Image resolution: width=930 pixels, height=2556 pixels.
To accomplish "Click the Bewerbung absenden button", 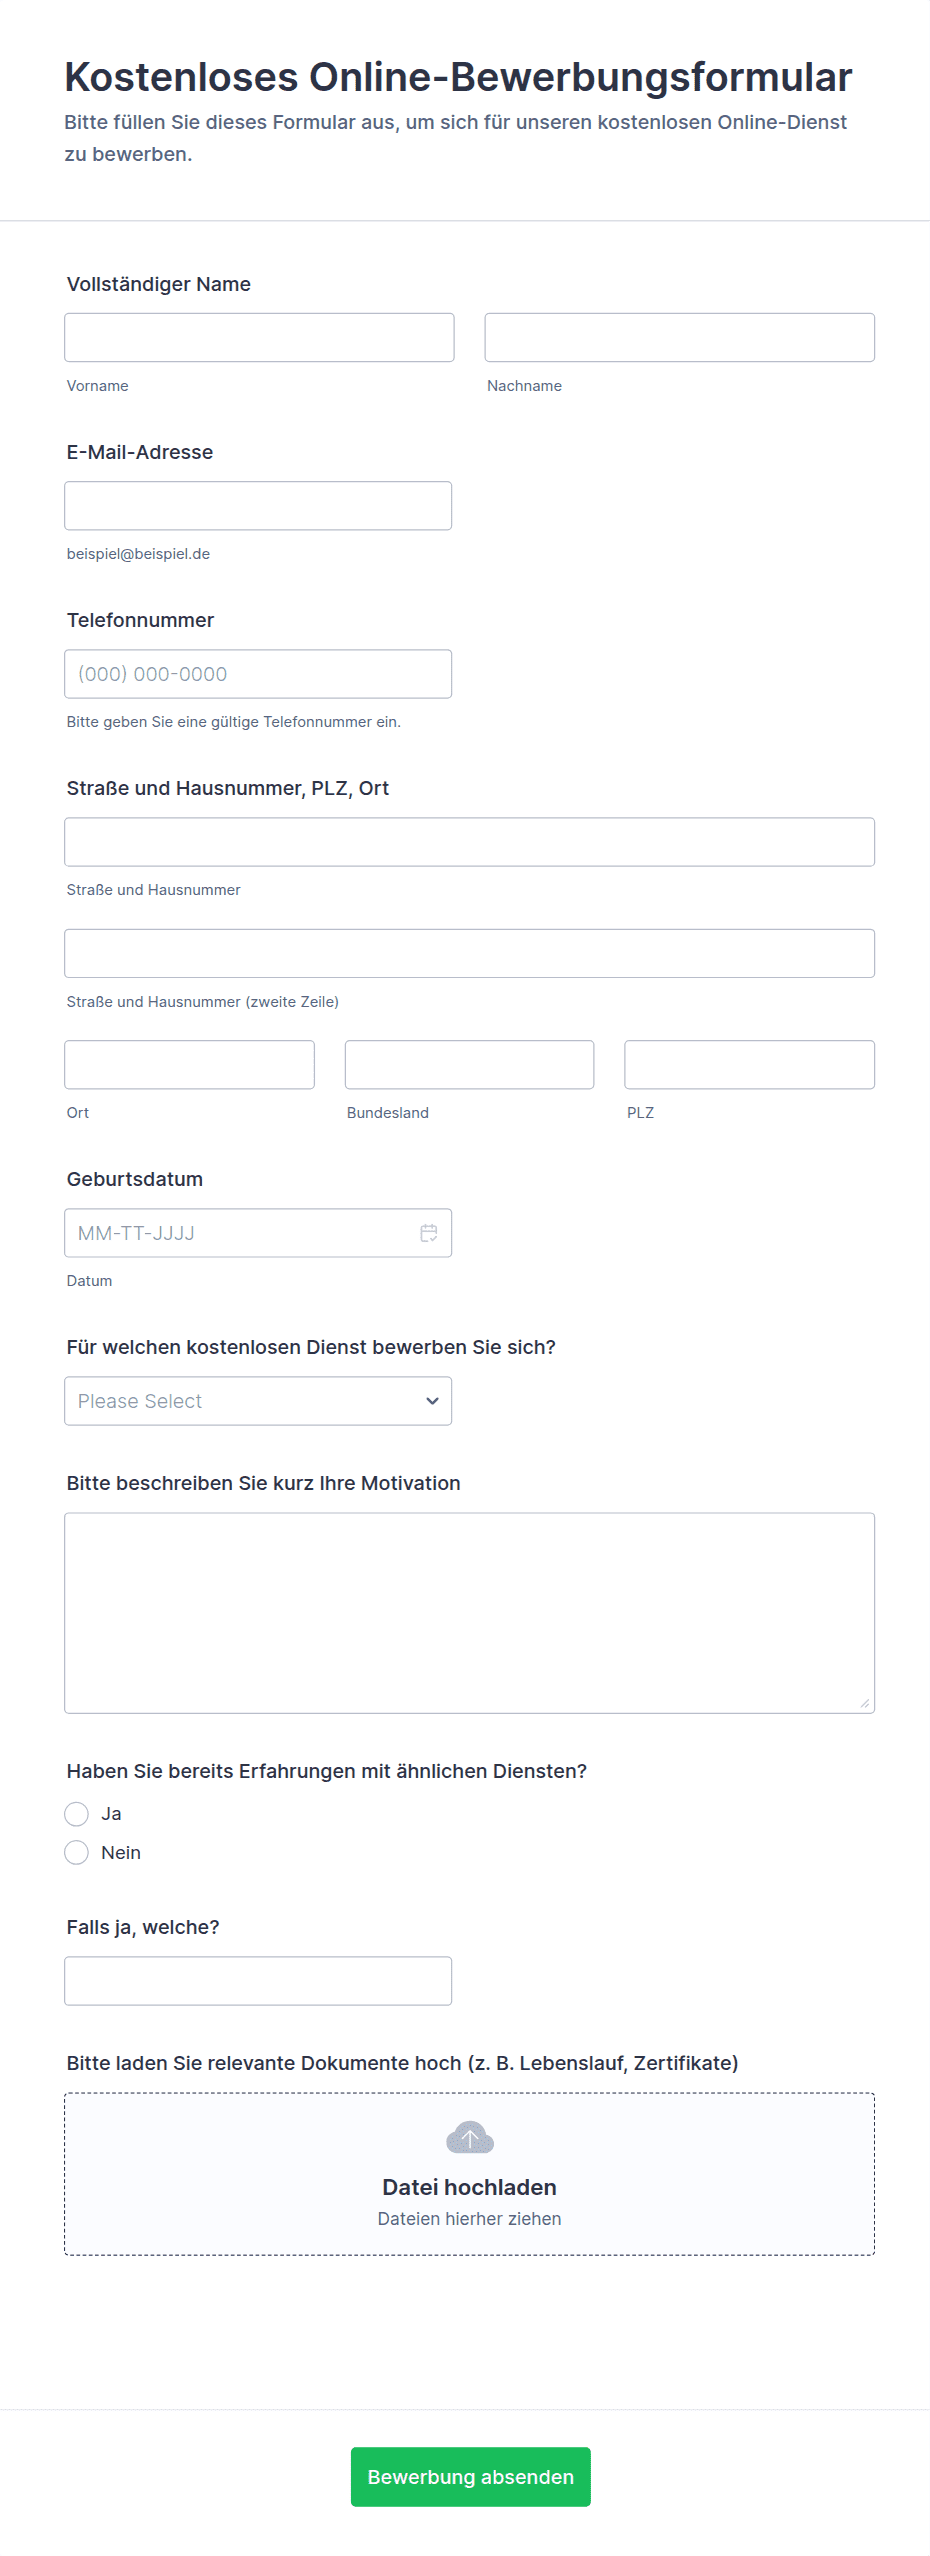I will click(x=470, y=2477).
